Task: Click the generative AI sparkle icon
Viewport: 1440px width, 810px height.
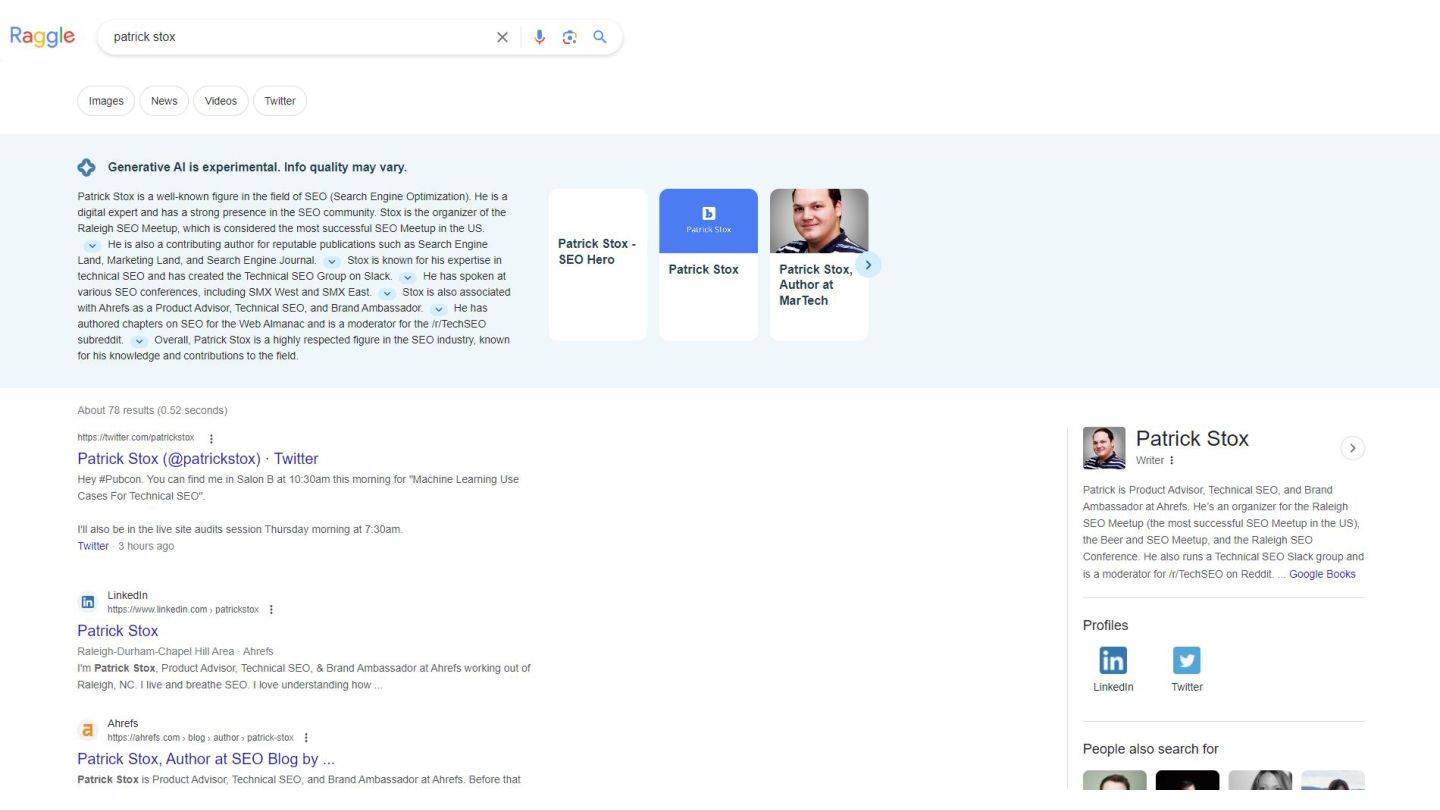Action: [87, 167]
